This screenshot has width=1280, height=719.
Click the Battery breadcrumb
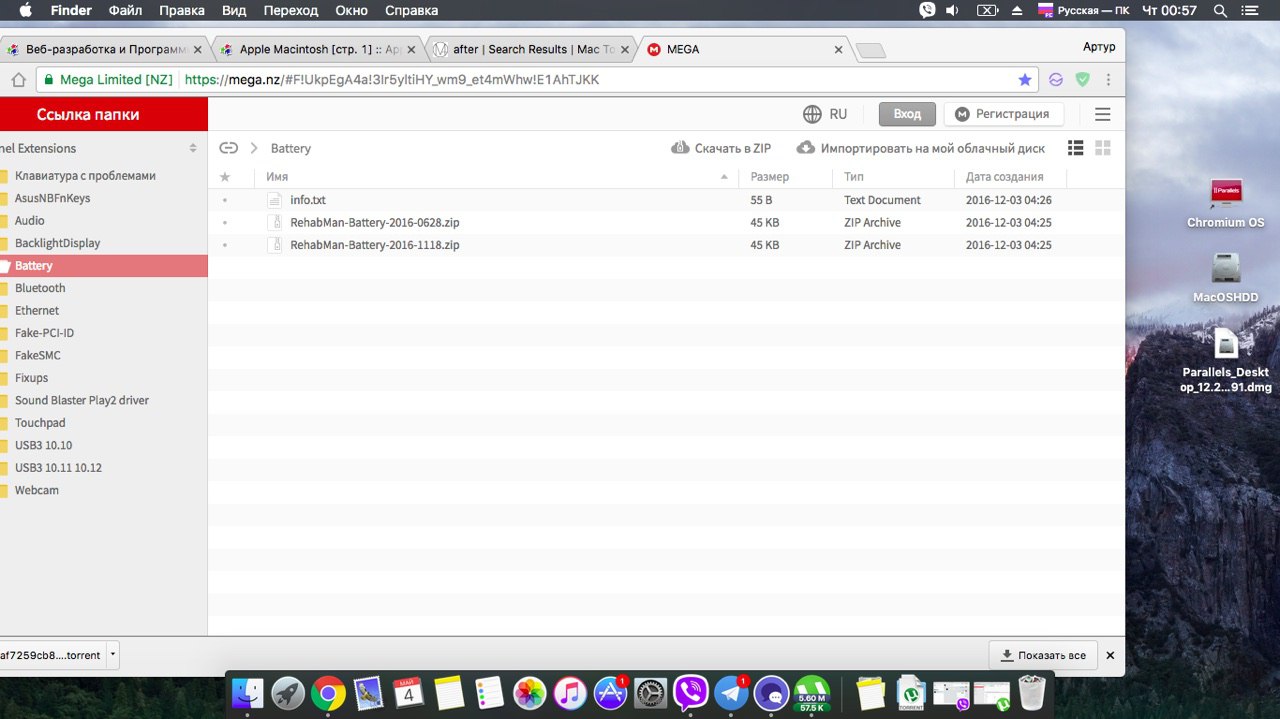291,148
